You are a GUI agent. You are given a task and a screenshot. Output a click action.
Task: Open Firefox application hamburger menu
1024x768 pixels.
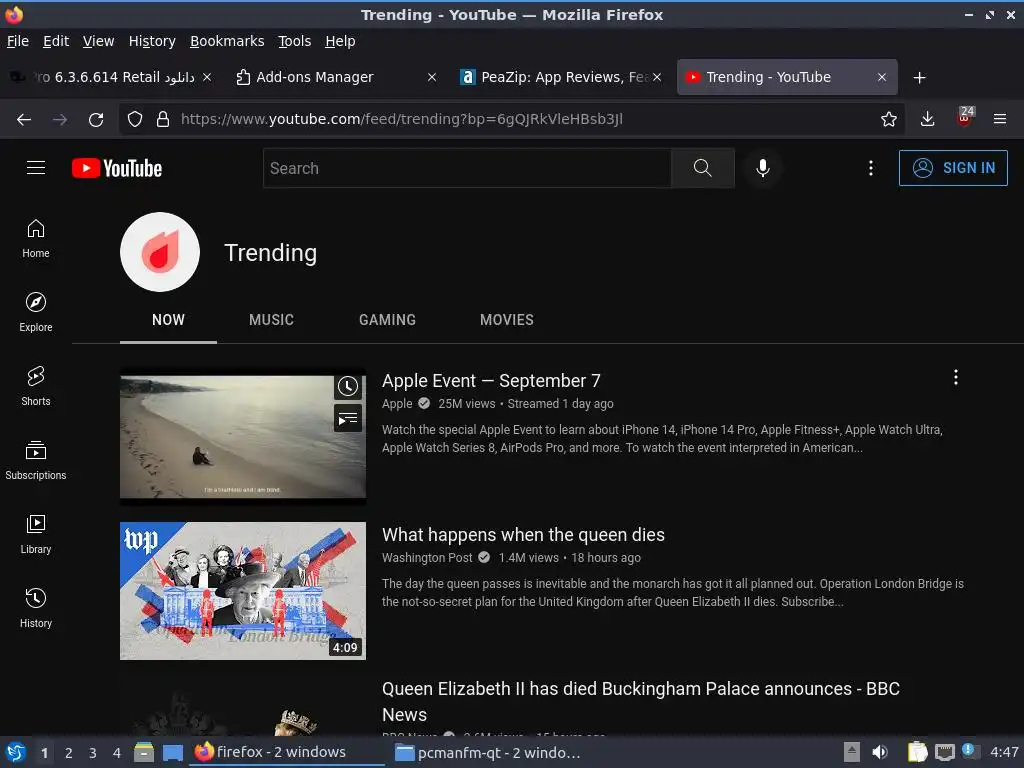[x=999, y=119]
